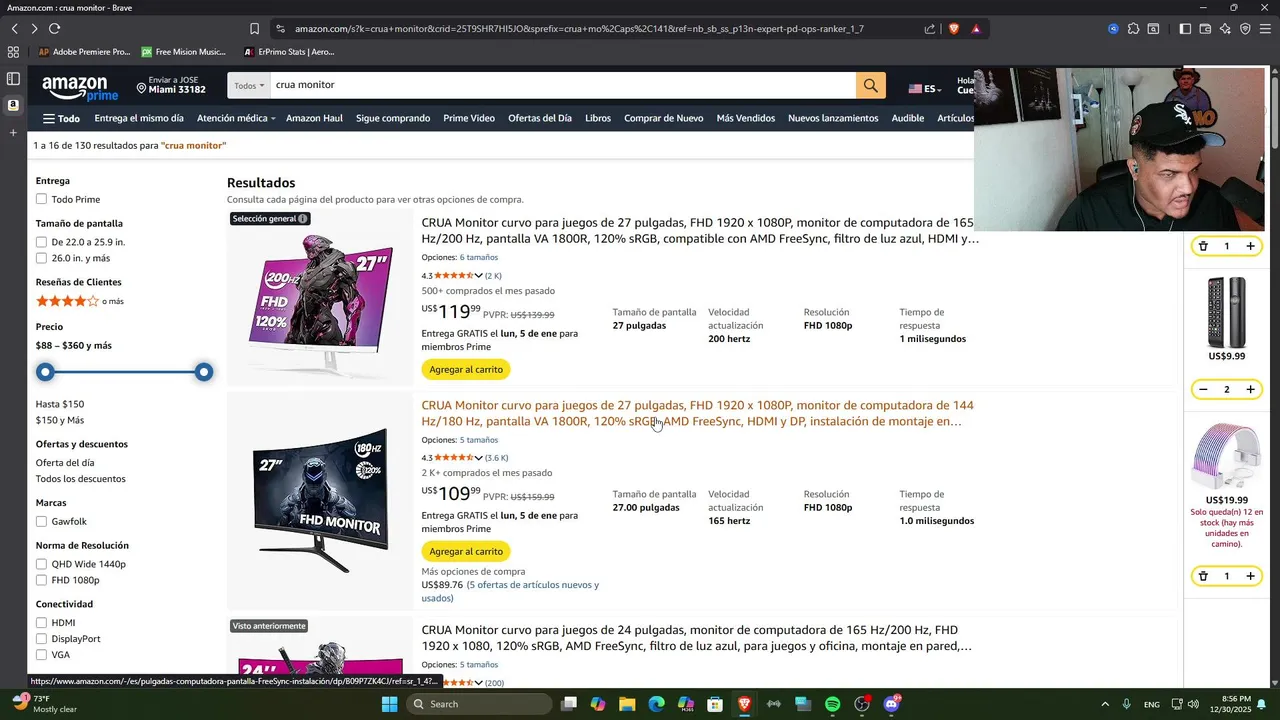1280x720 pixels.
Task: Check the HDMI connectivity checkbox
Action: pyautogui.click(x=41, y=623)
